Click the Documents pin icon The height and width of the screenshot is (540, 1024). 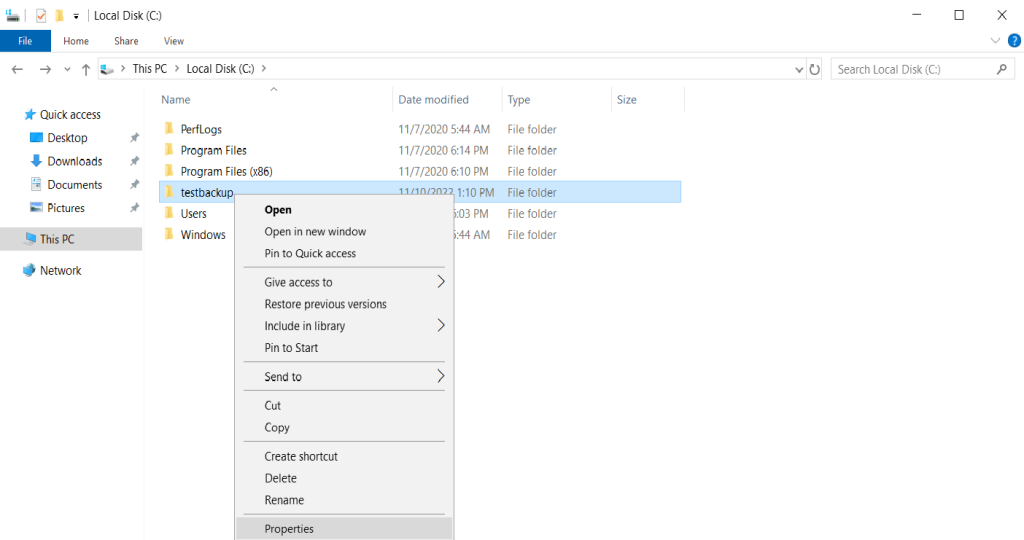tap(135, 185)
